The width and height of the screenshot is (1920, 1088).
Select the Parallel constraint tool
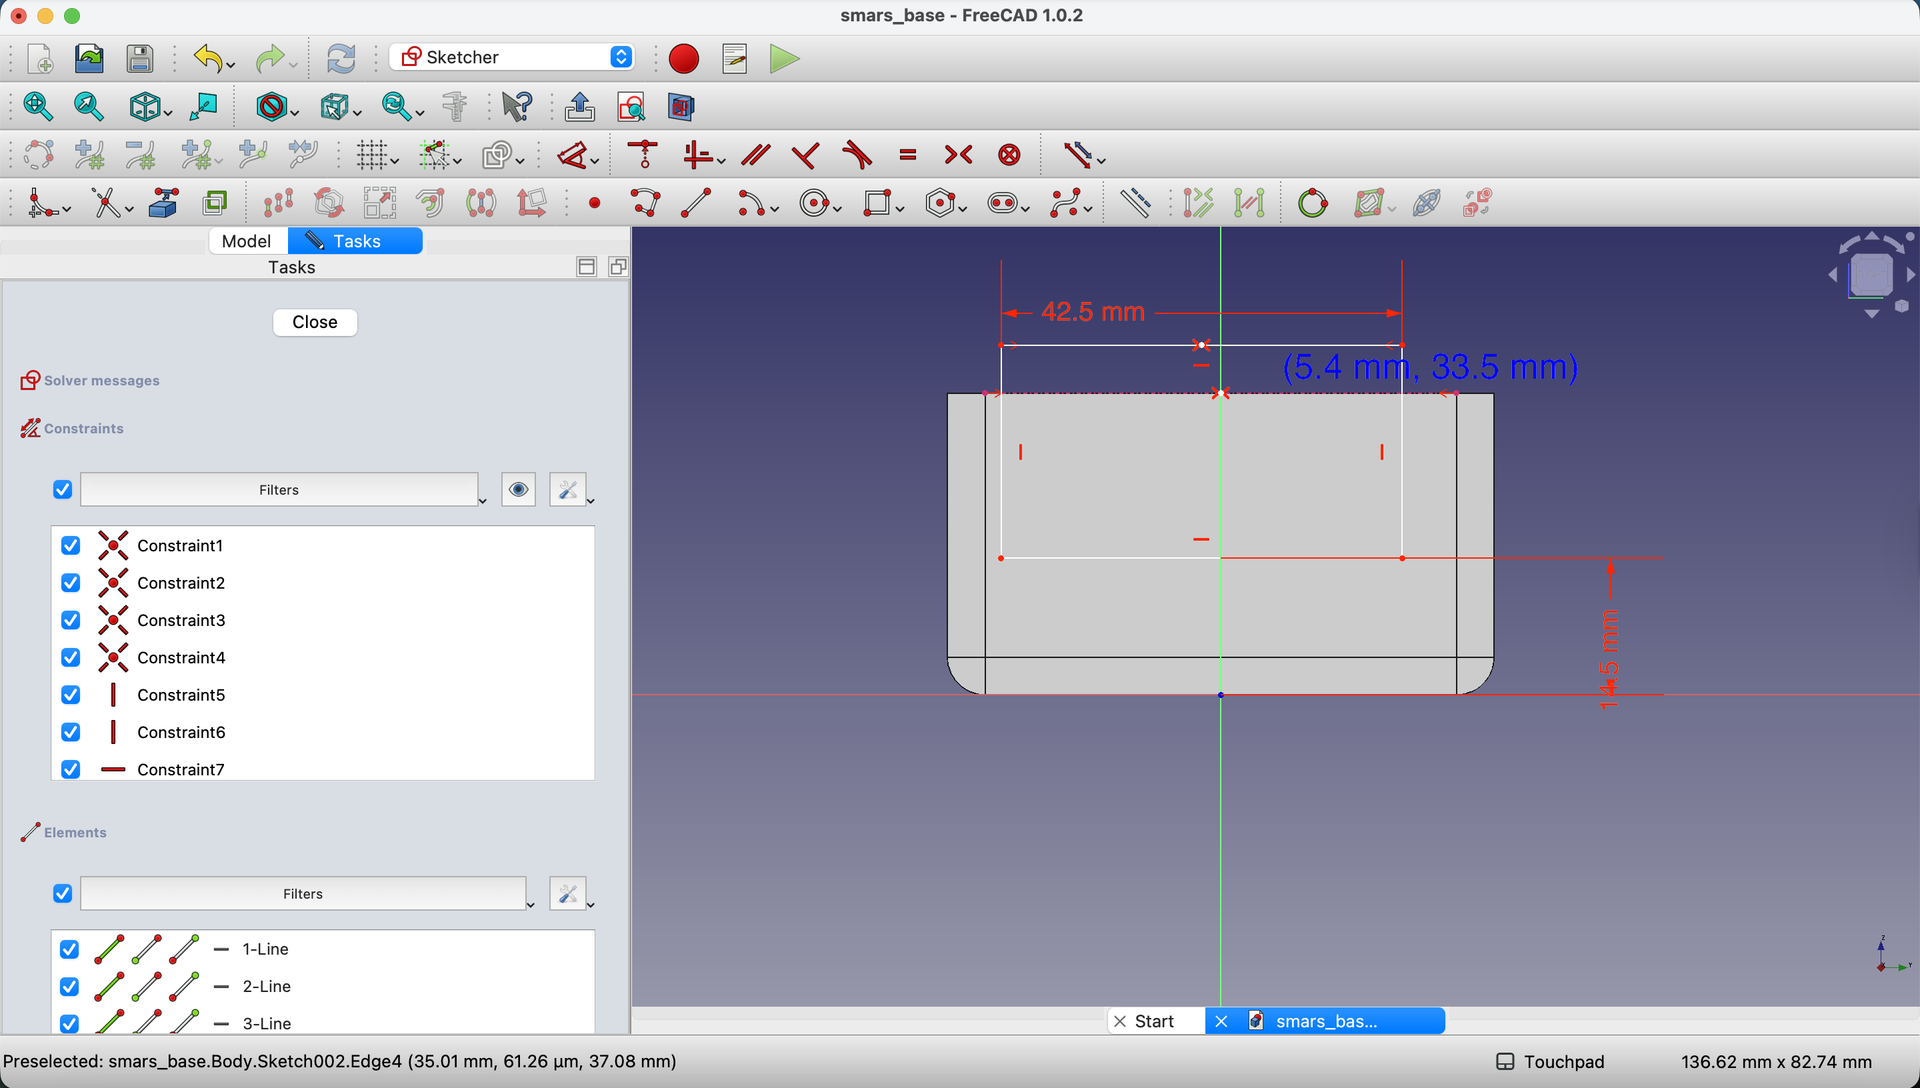click(x=756, y=155)
